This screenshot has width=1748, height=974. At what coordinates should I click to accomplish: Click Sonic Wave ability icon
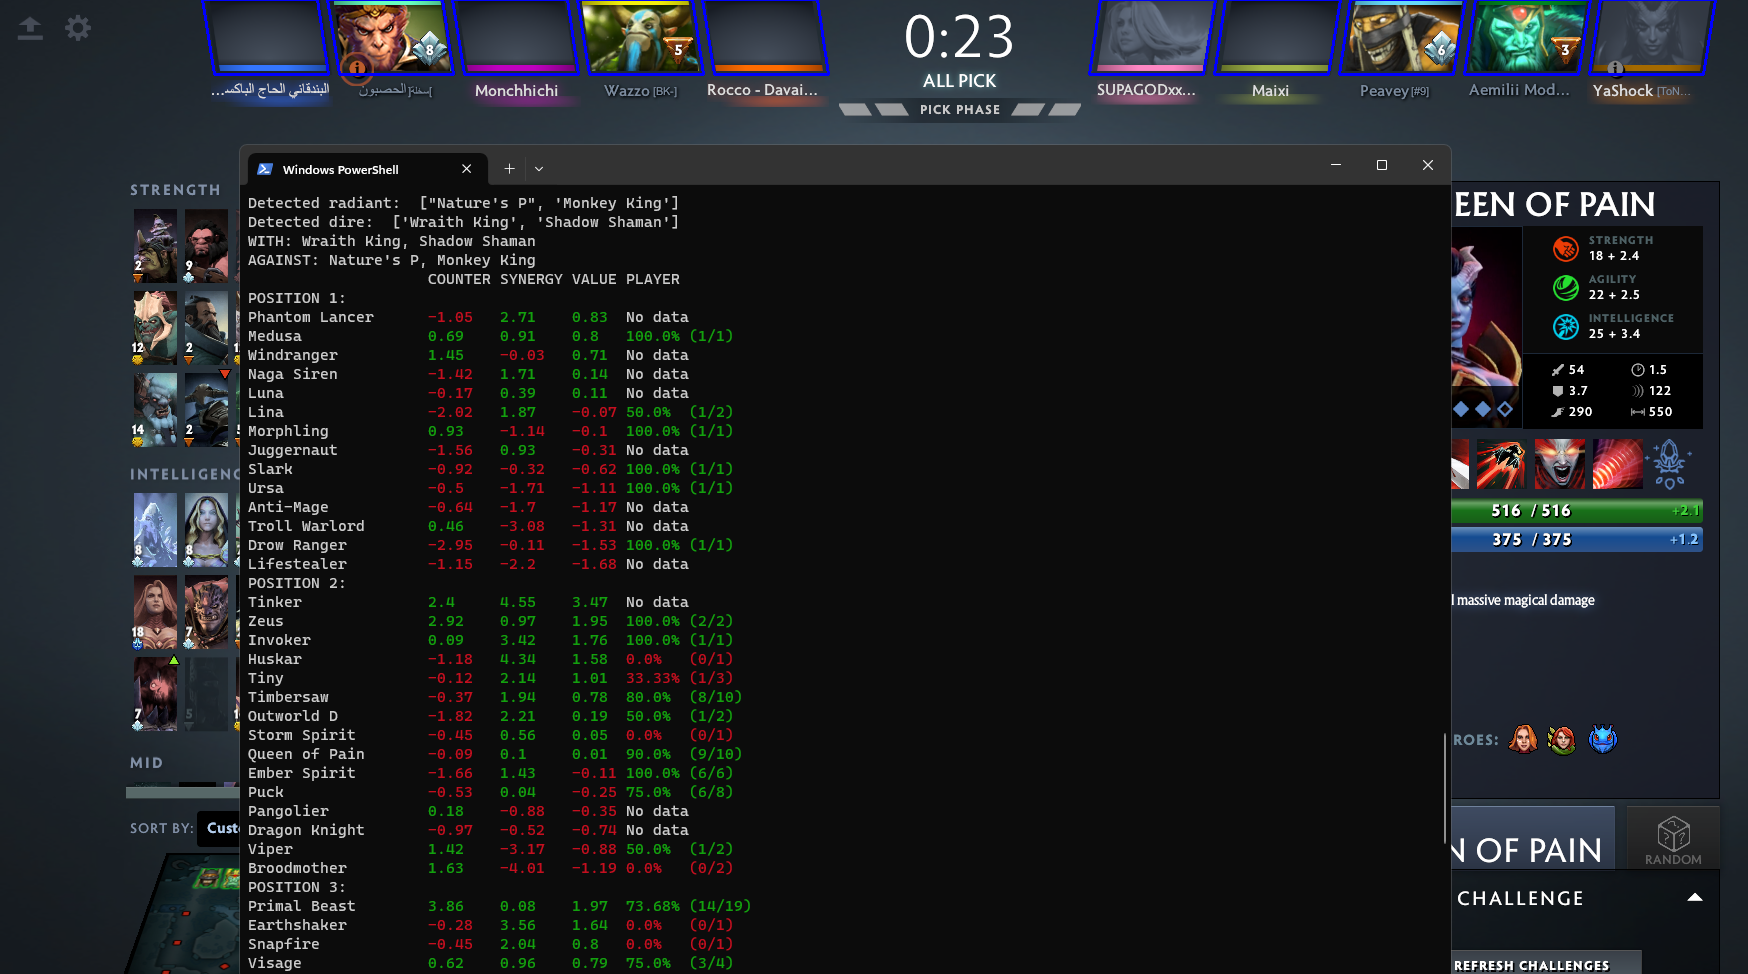point(1617,464)
